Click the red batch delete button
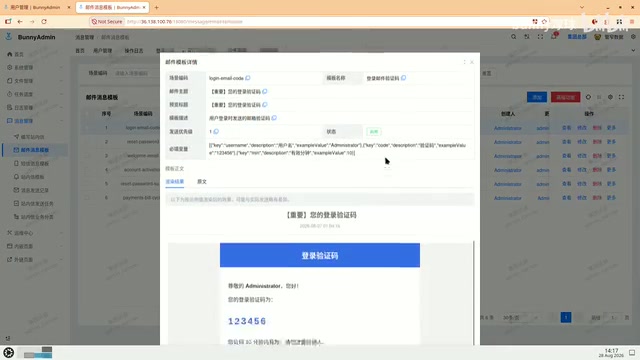 click(565, 97)
